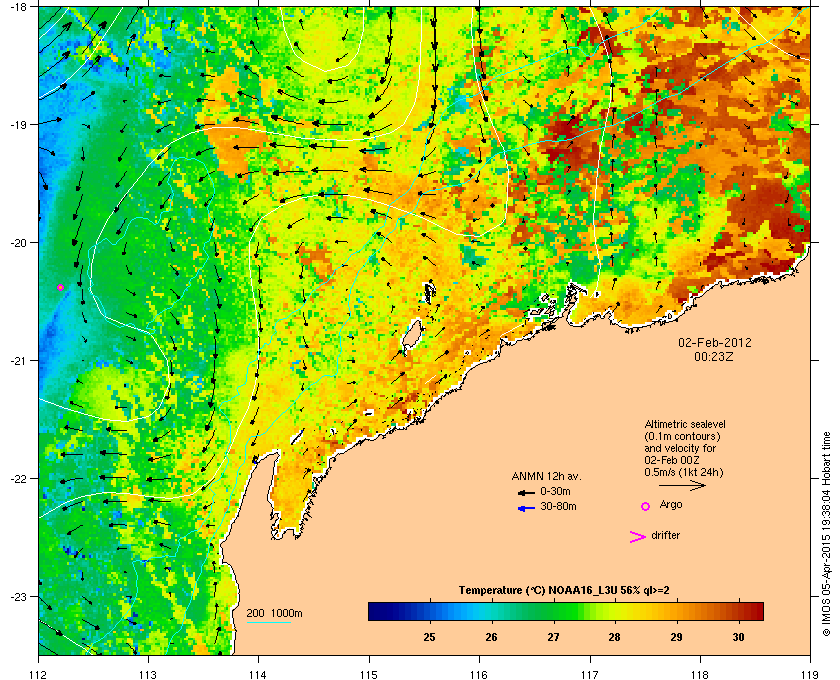Click the magenta drifter chevron symbol

coord(638,537)
